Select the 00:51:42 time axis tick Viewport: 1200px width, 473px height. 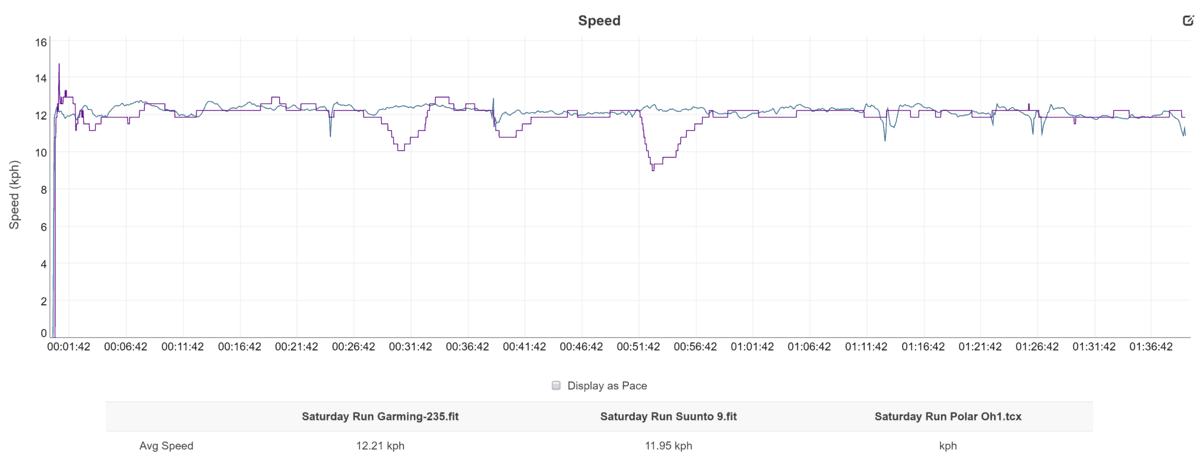[638, 347]
